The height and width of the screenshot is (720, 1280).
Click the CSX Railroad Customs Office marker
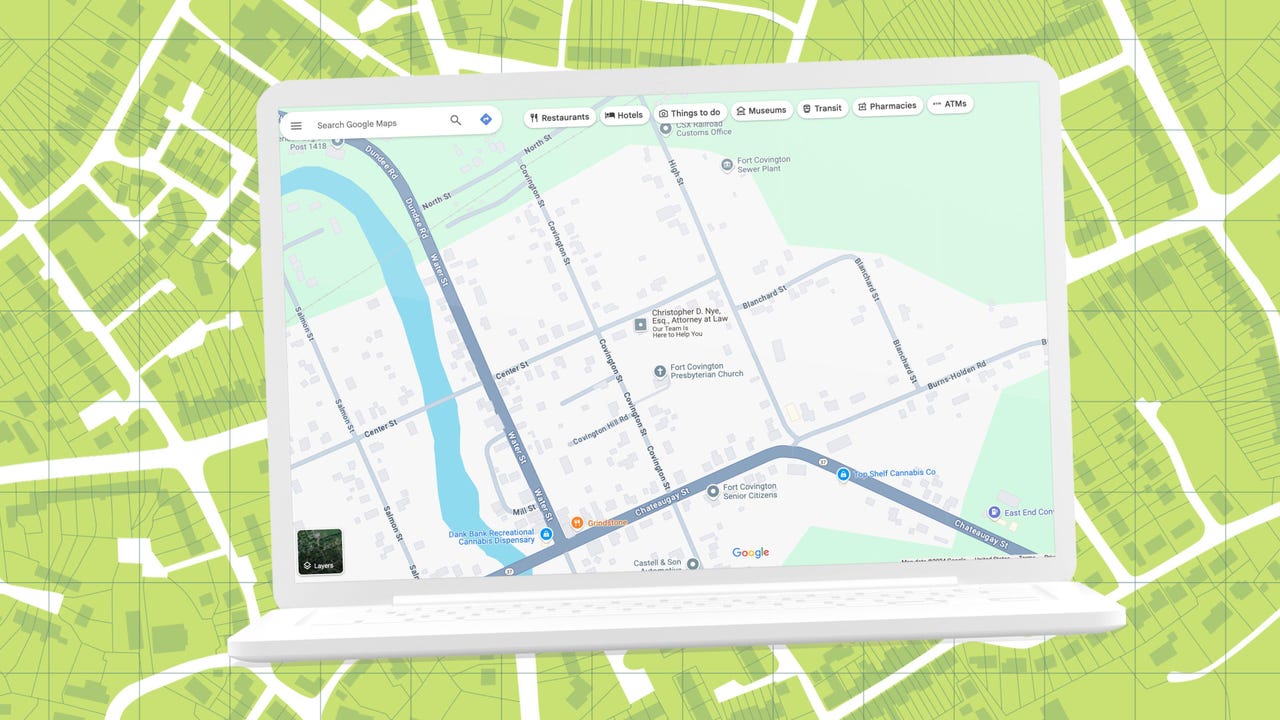tap(665, 129)
